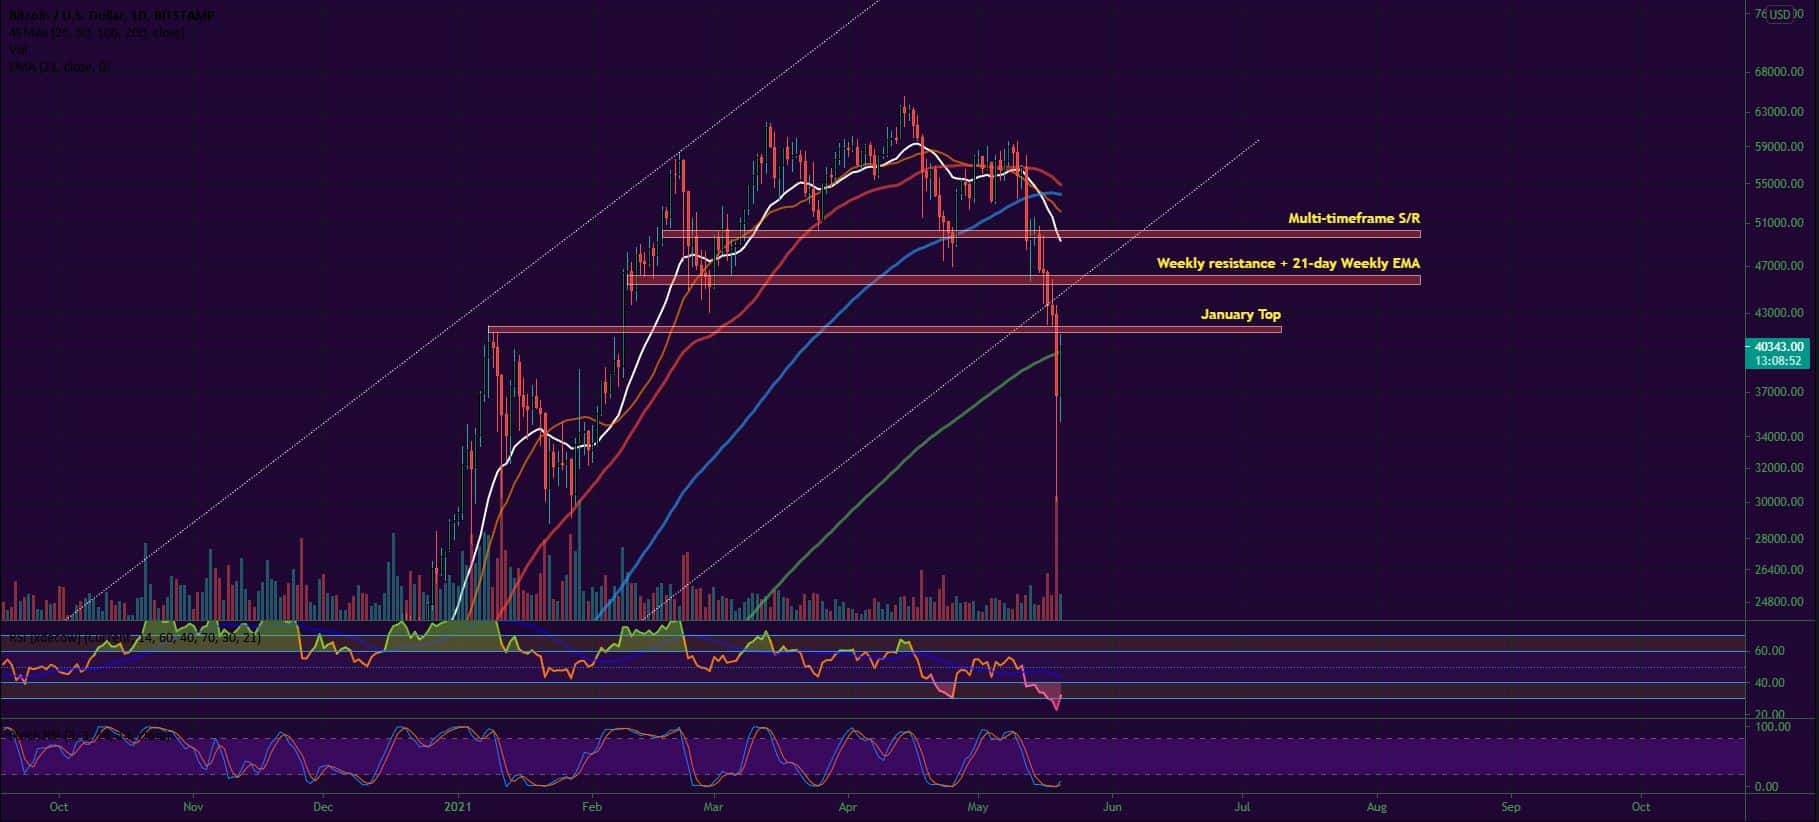The width and height of the screenshot is (1819, 822).
Task: Click the May label on the time axis
Action: point(978,806)
